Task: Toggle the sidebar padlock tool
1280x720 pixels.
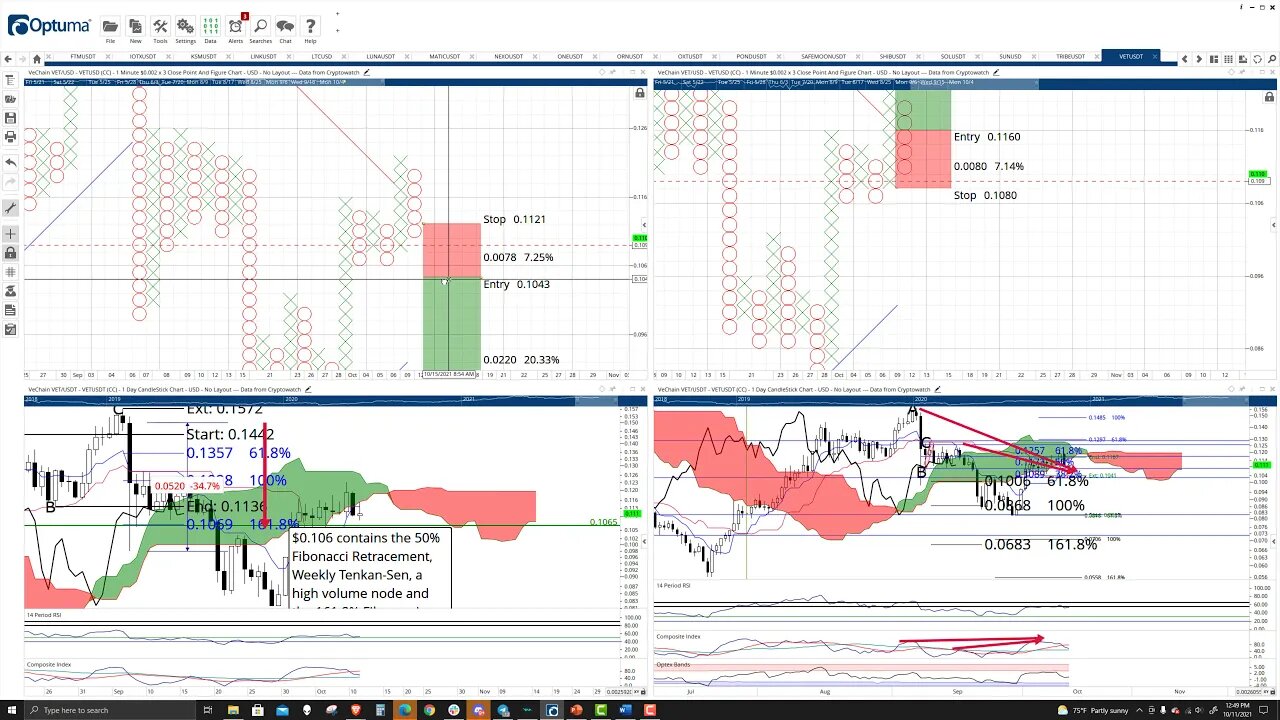Action: click(10, 253)
